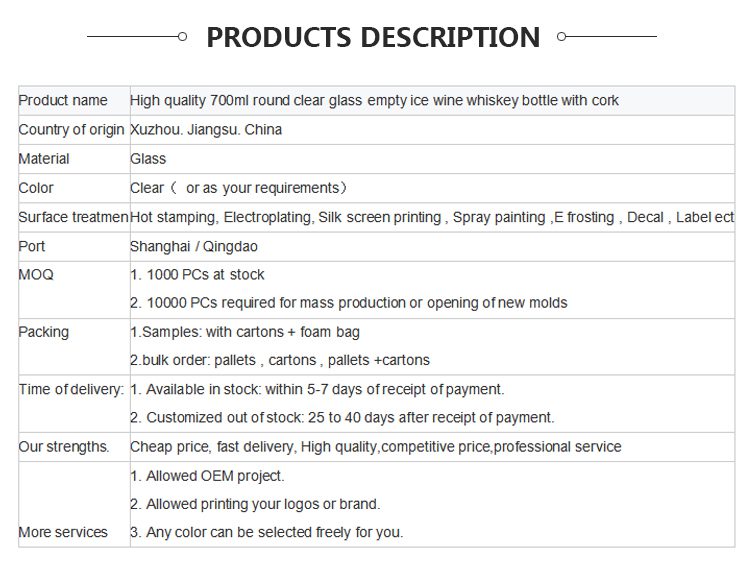Click the Time of delivery label

click(71, 389)
